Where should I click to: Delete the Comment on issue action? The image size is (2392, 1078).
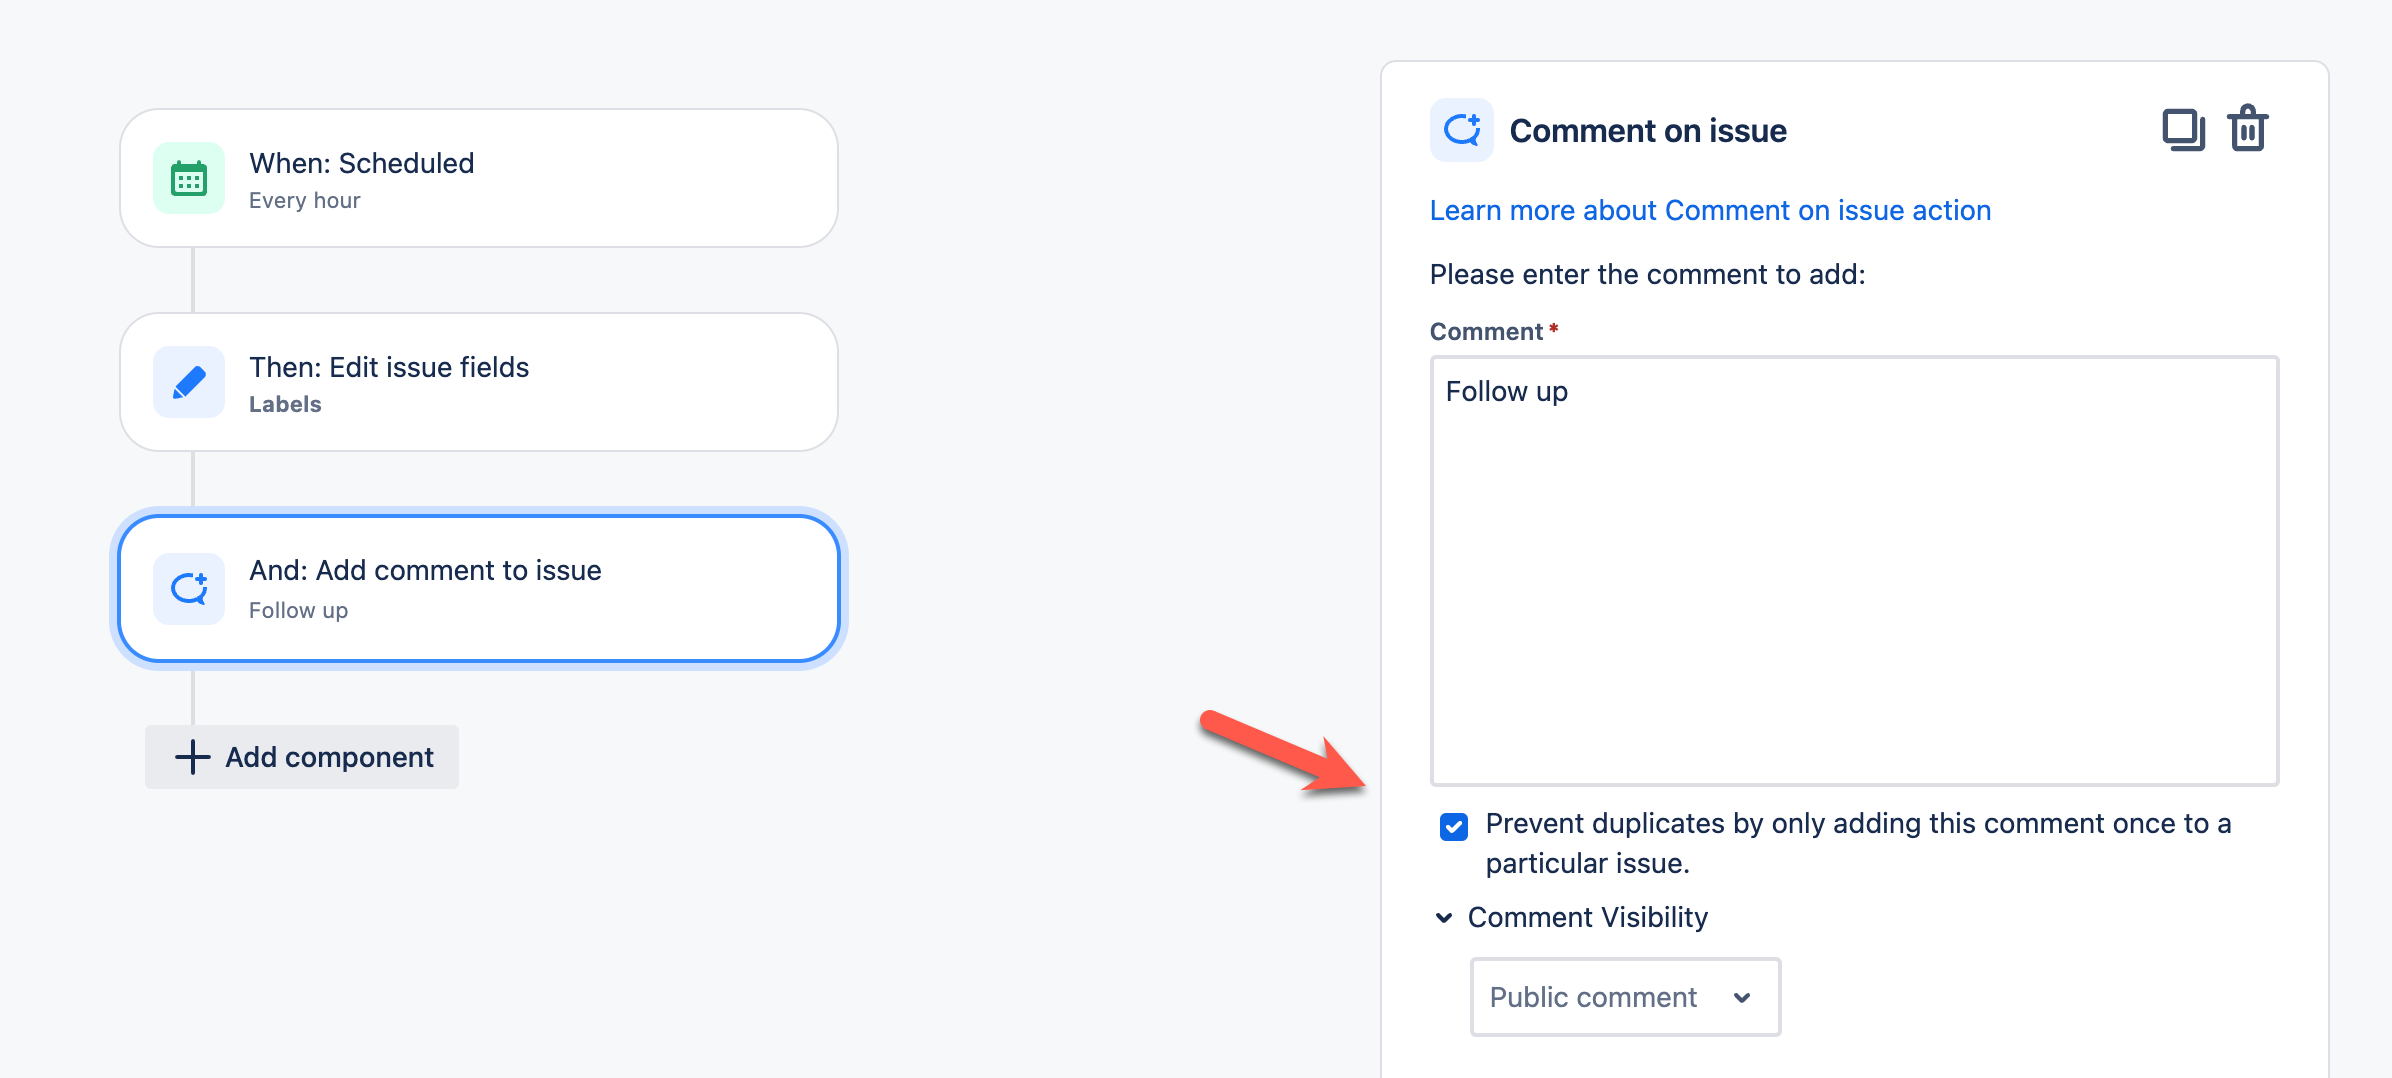[x=2247, y=128]
